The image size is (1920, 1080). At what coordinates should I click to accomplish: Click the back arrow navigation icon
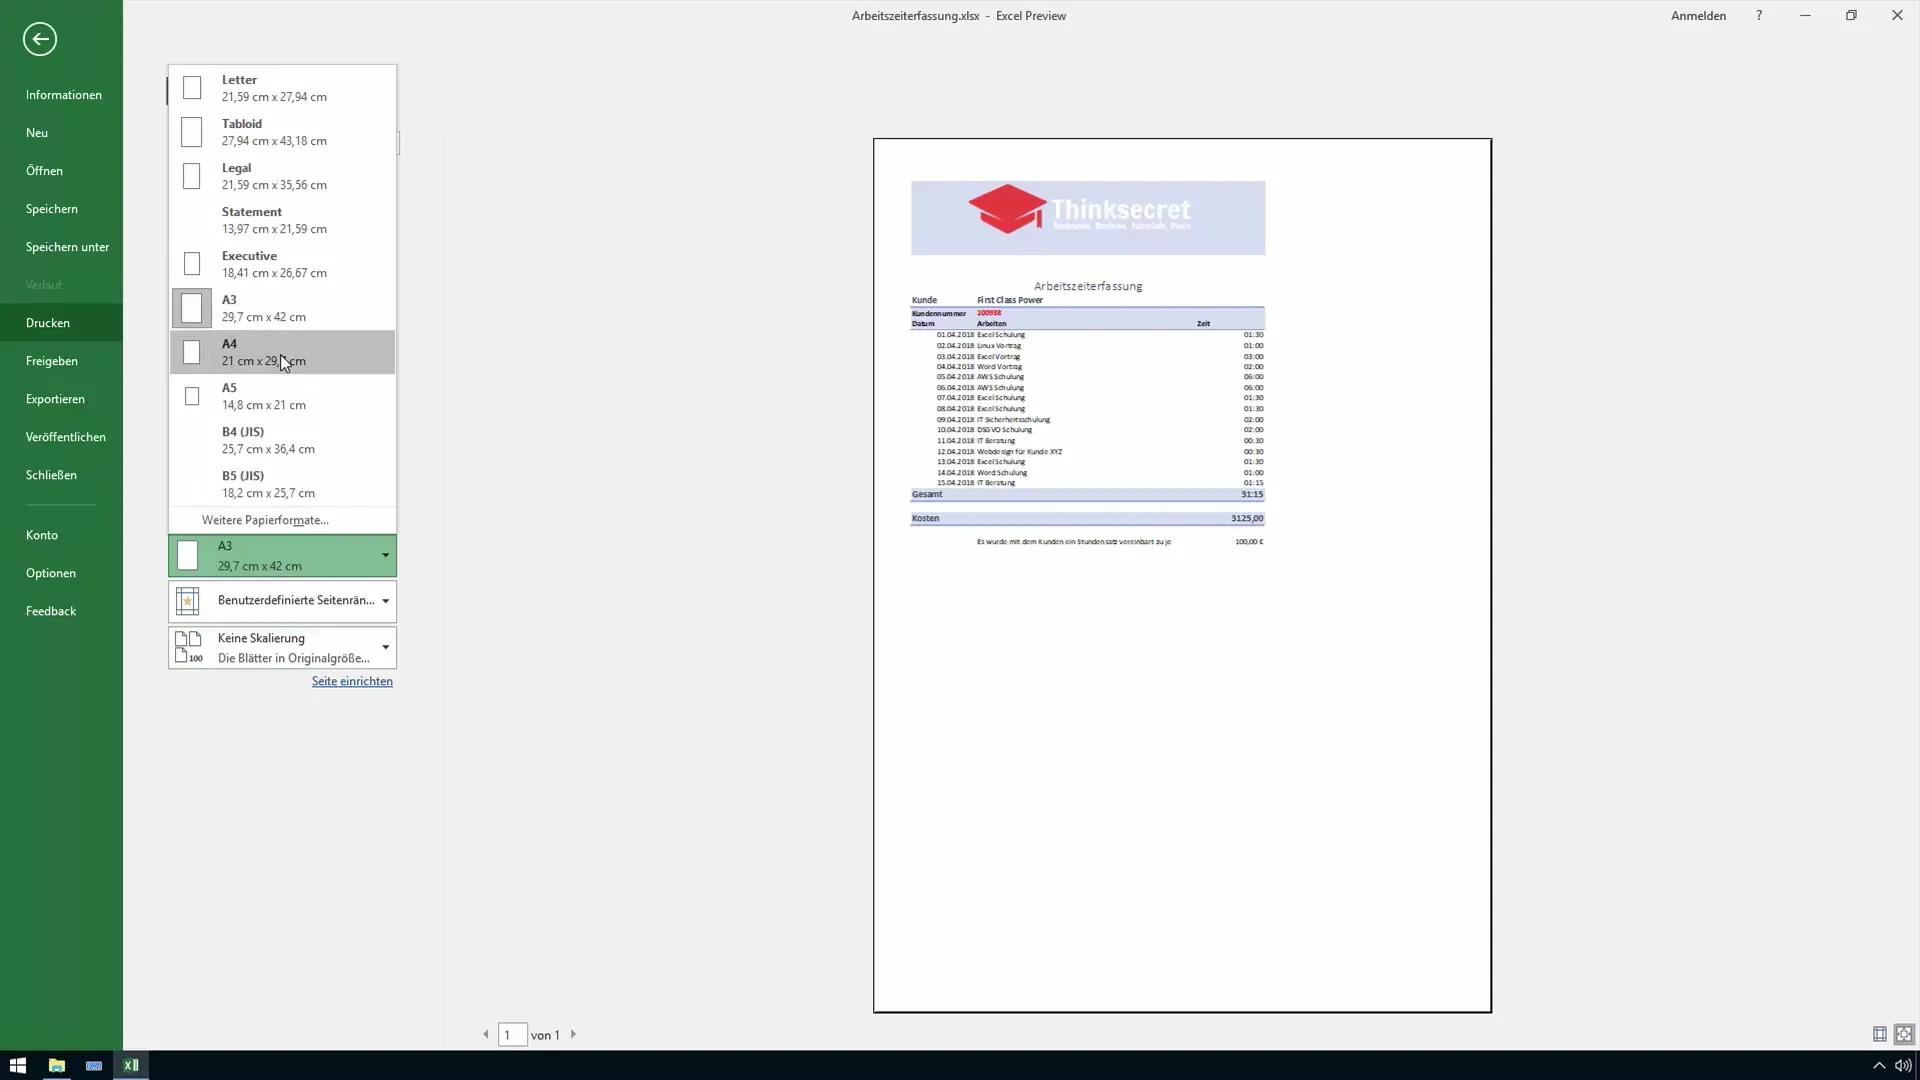(38, 38)
